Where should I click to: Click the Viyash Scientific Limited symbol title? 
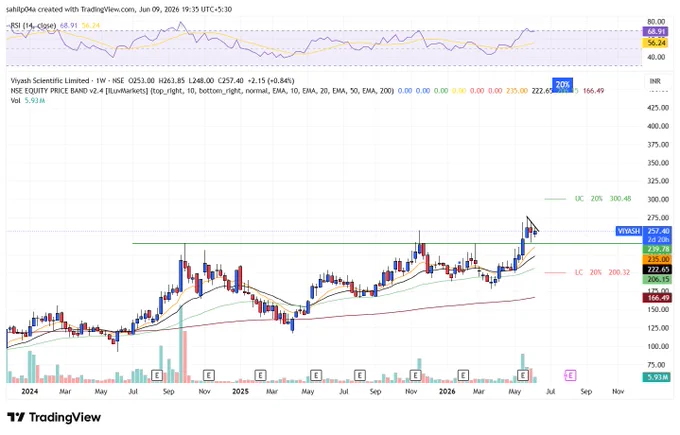point(50,81)
